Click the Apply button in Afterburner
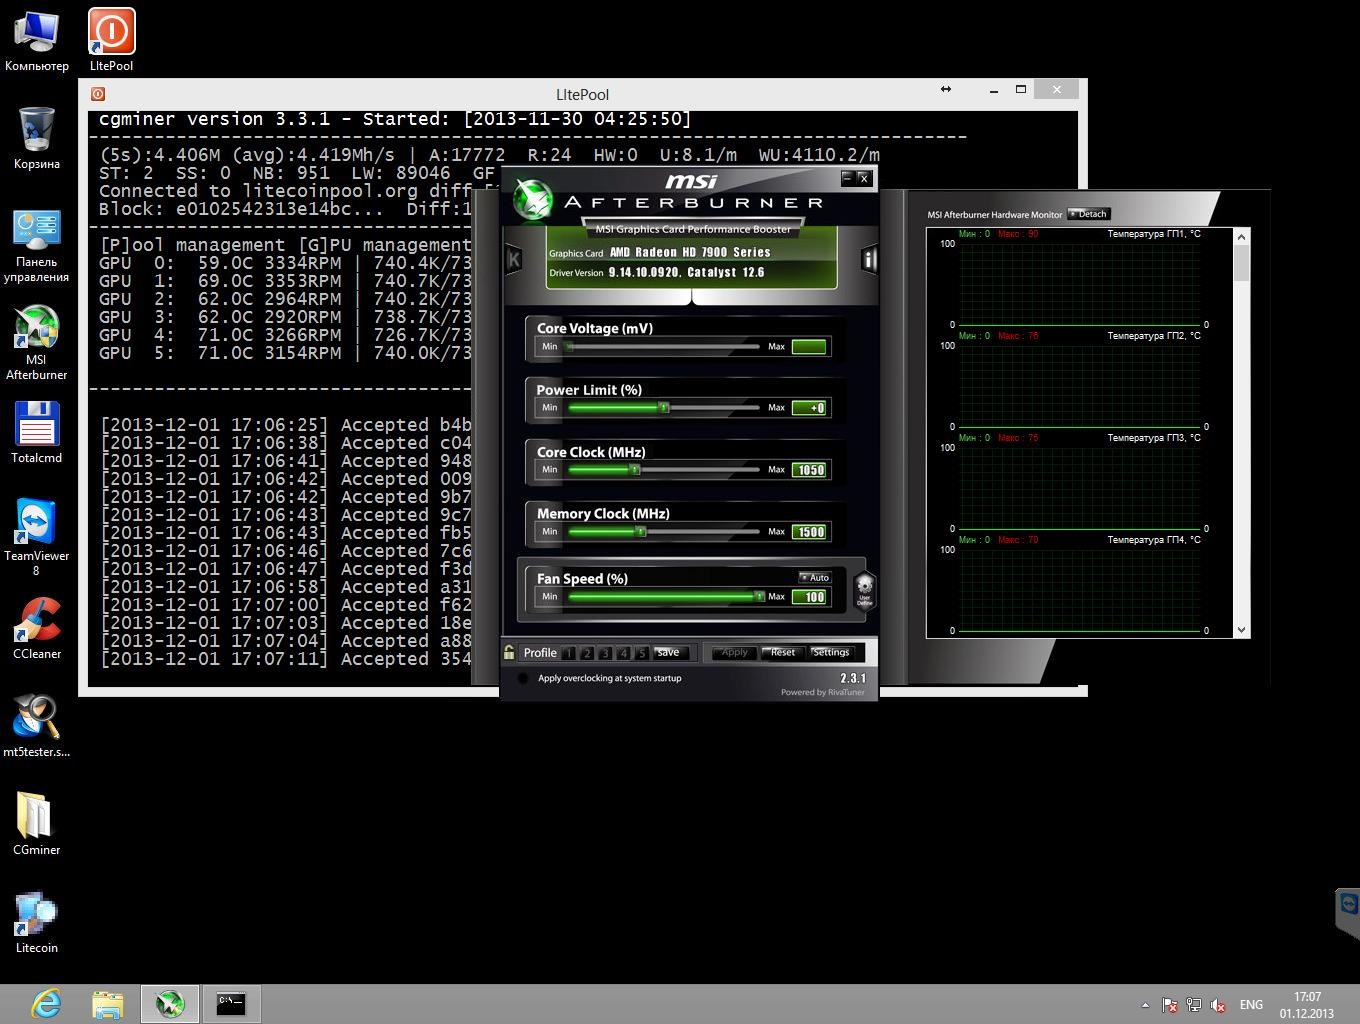The width and height of the screenshot is (1360, 1024). 734,652
